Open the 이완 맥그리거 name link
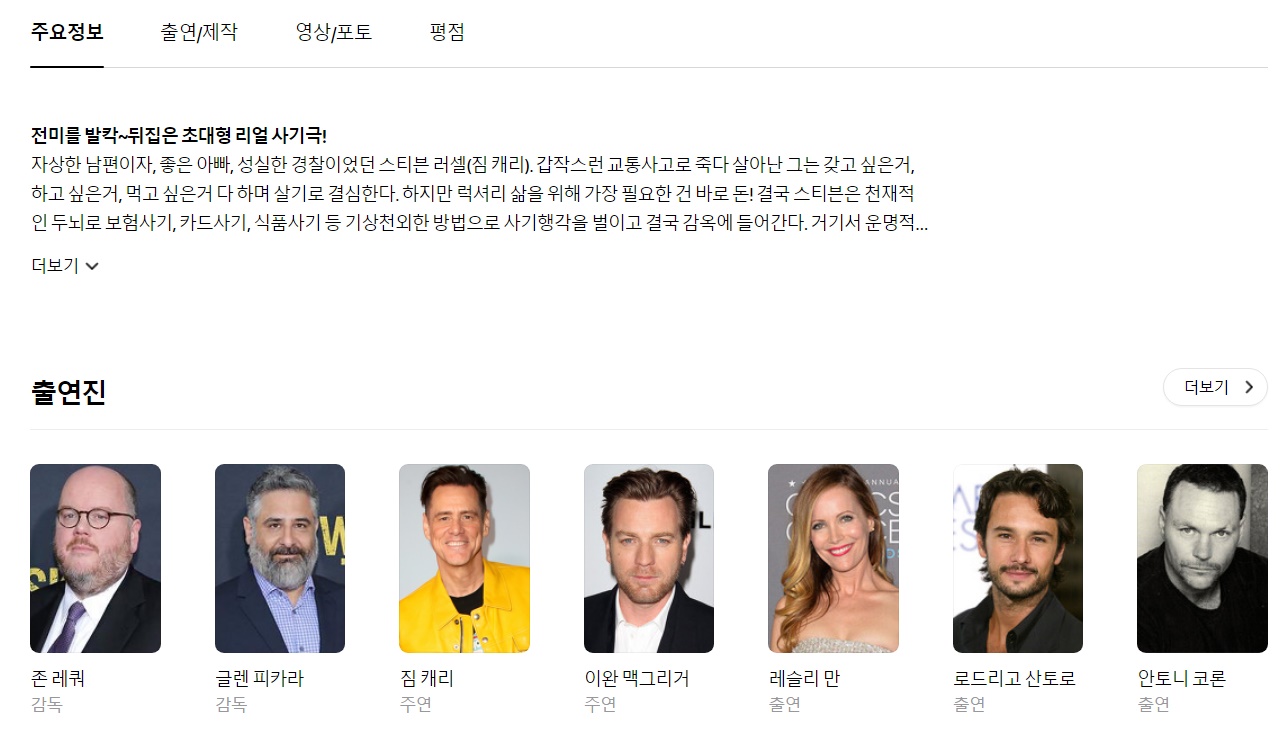The image size is (1284, 740). click(637, 678)
